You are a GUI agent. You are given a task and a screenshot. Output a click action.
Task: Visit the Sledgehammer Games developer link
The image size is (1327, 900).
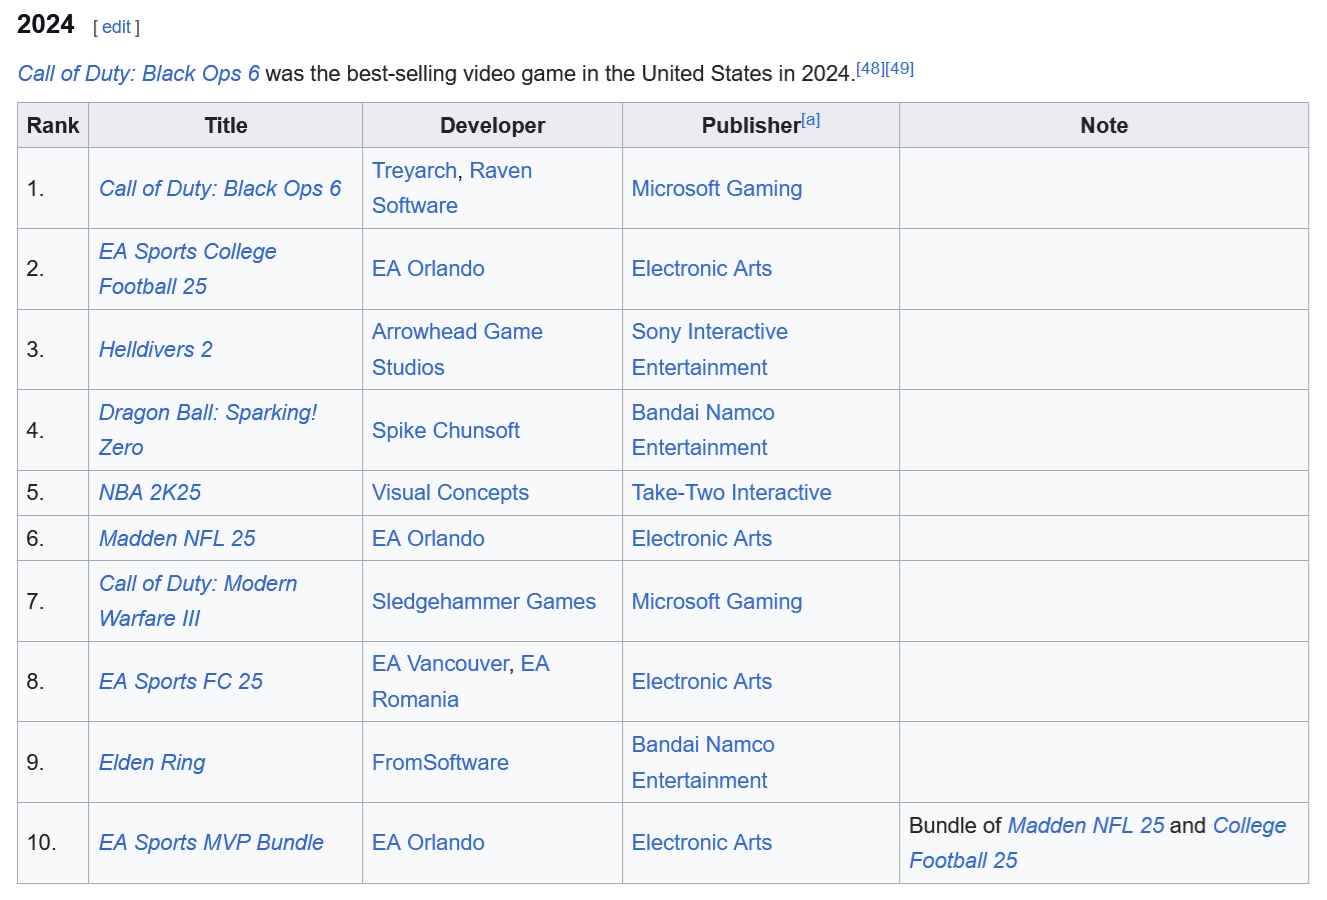pyautogui.click(x=484, y=601)
